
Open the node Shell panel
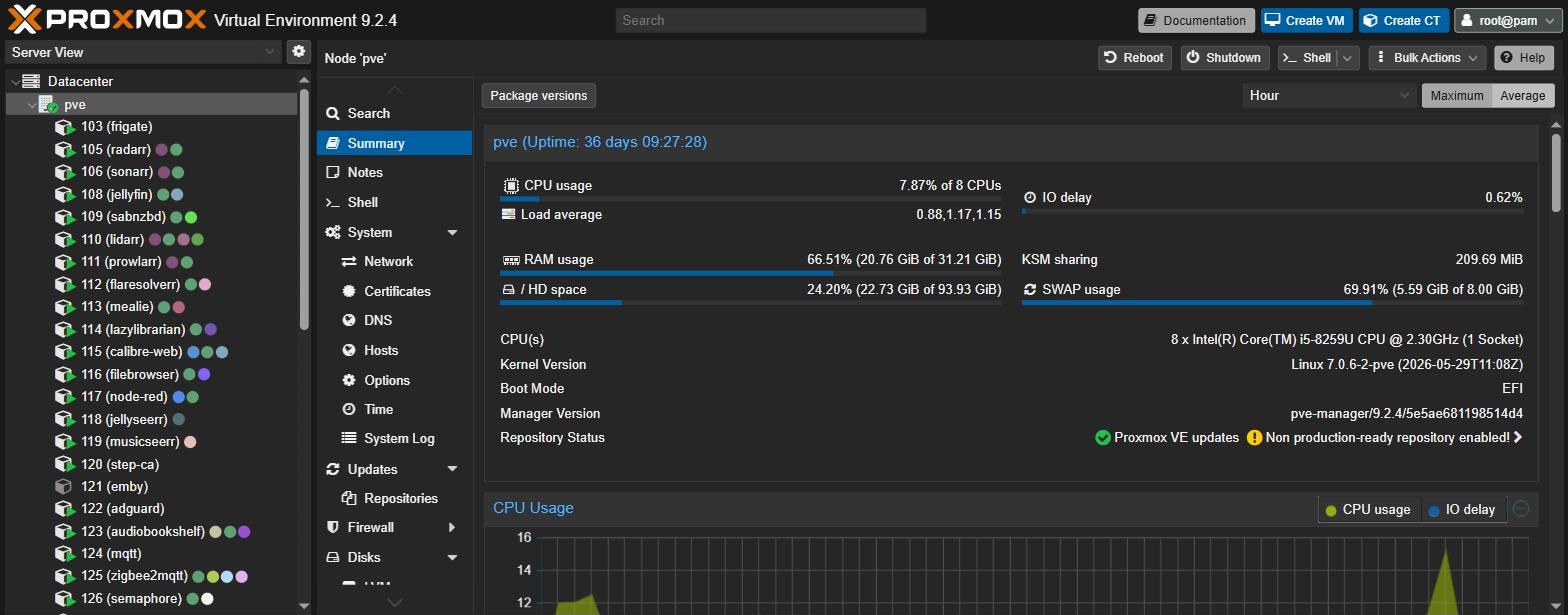pos(394,202)
